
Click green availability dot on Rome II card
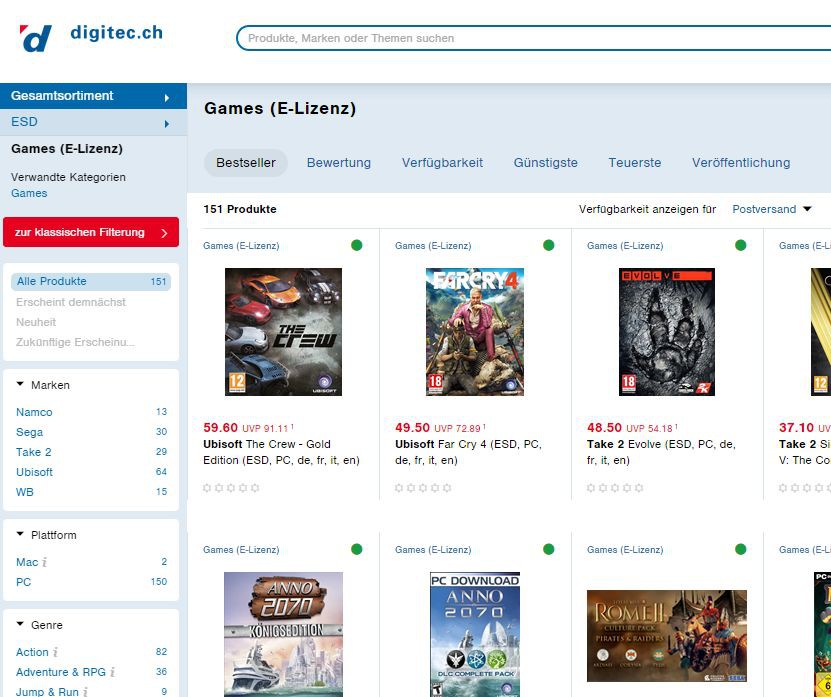(x=740, y=549)
